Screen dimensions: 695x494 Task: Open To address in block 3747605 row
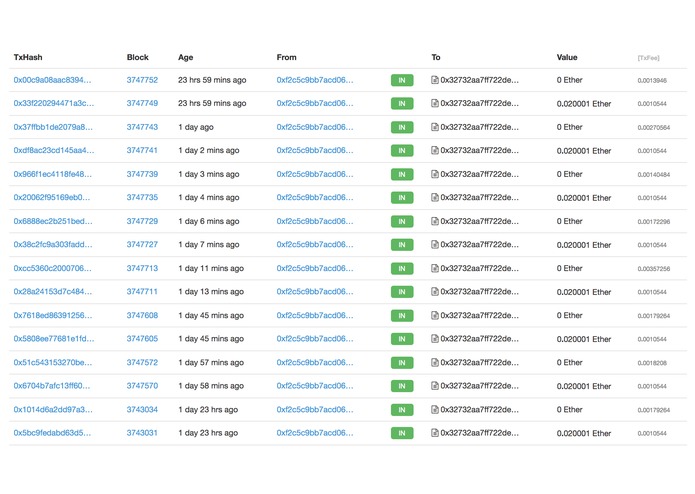pos(480,338)
